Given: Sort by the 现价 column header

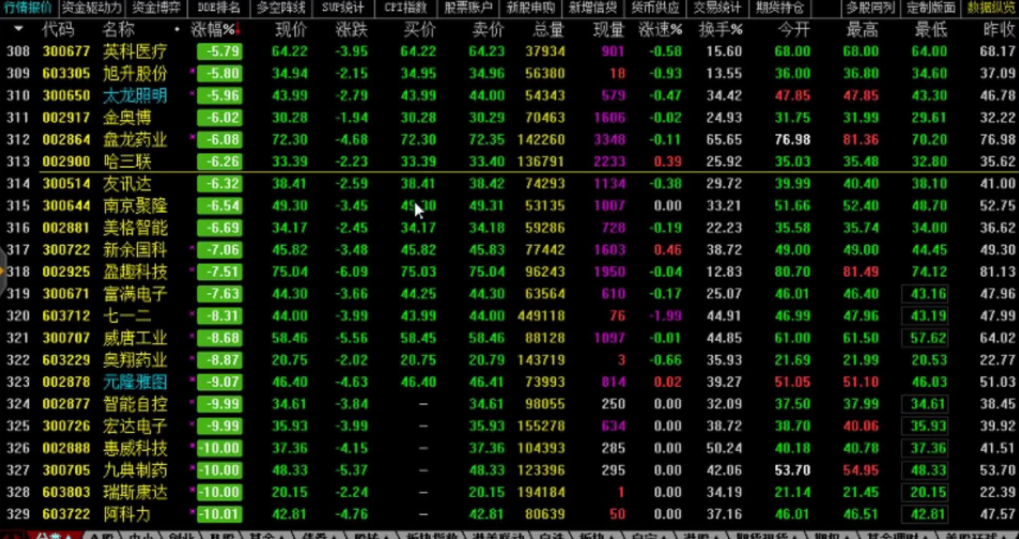Looking at the screenshot, I should pyautogui.click(x=291, y=29).
